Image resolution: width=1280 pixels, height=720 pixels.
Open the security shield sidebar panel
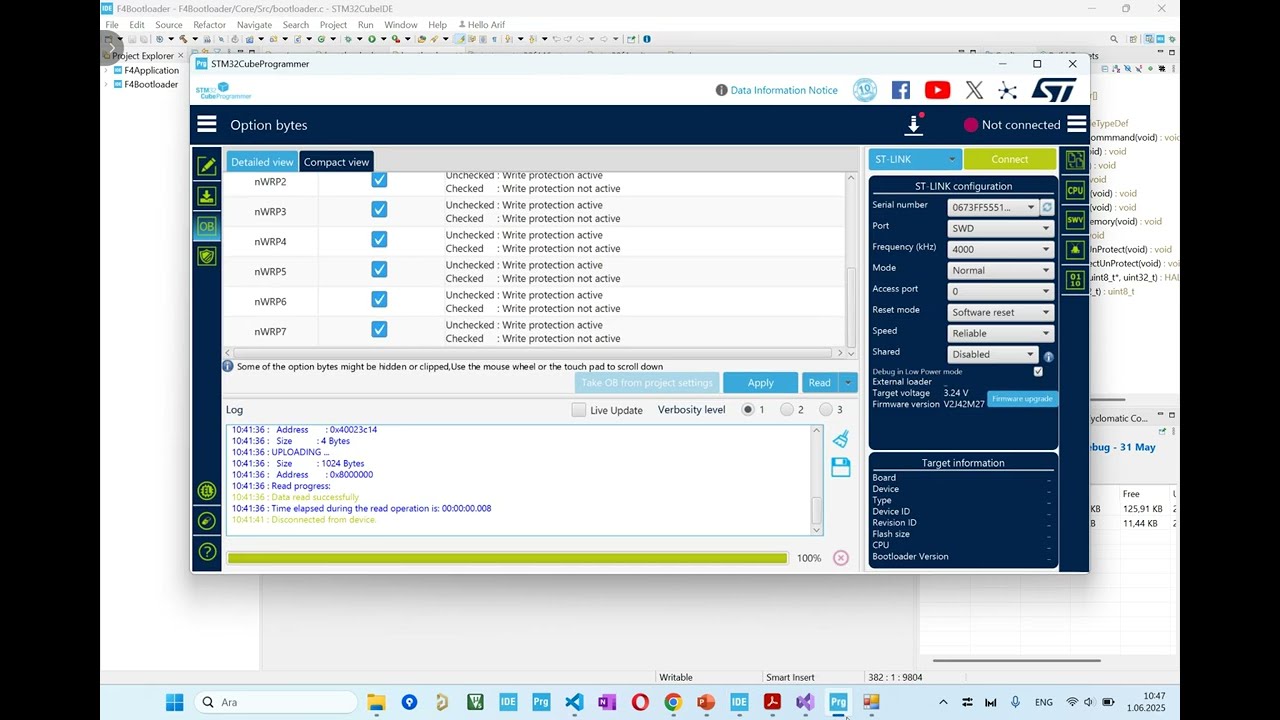[207, 256]
